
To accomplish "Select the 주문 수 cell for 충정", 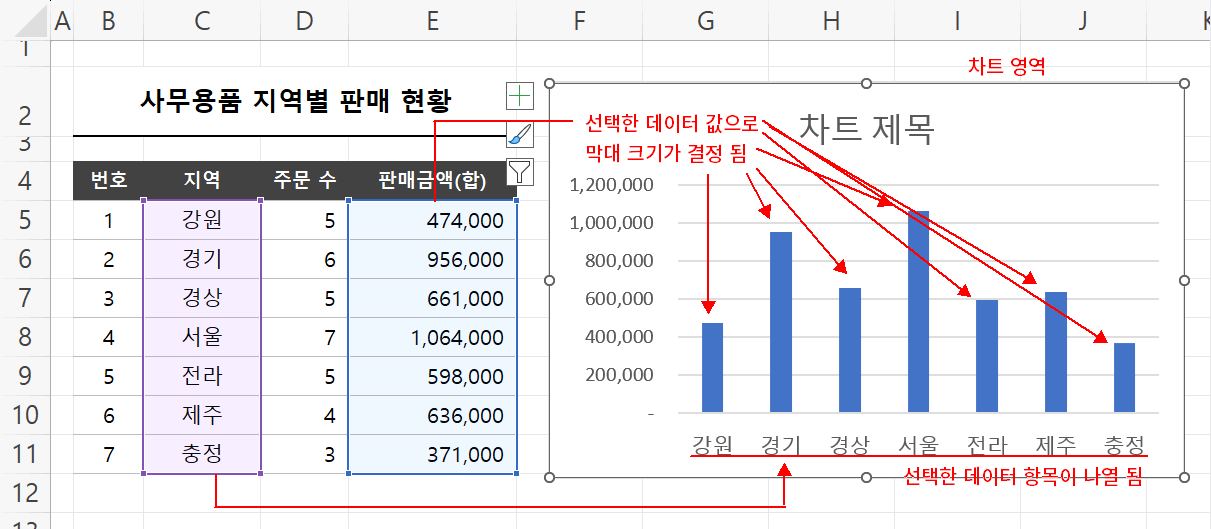I will coord(305,454).
